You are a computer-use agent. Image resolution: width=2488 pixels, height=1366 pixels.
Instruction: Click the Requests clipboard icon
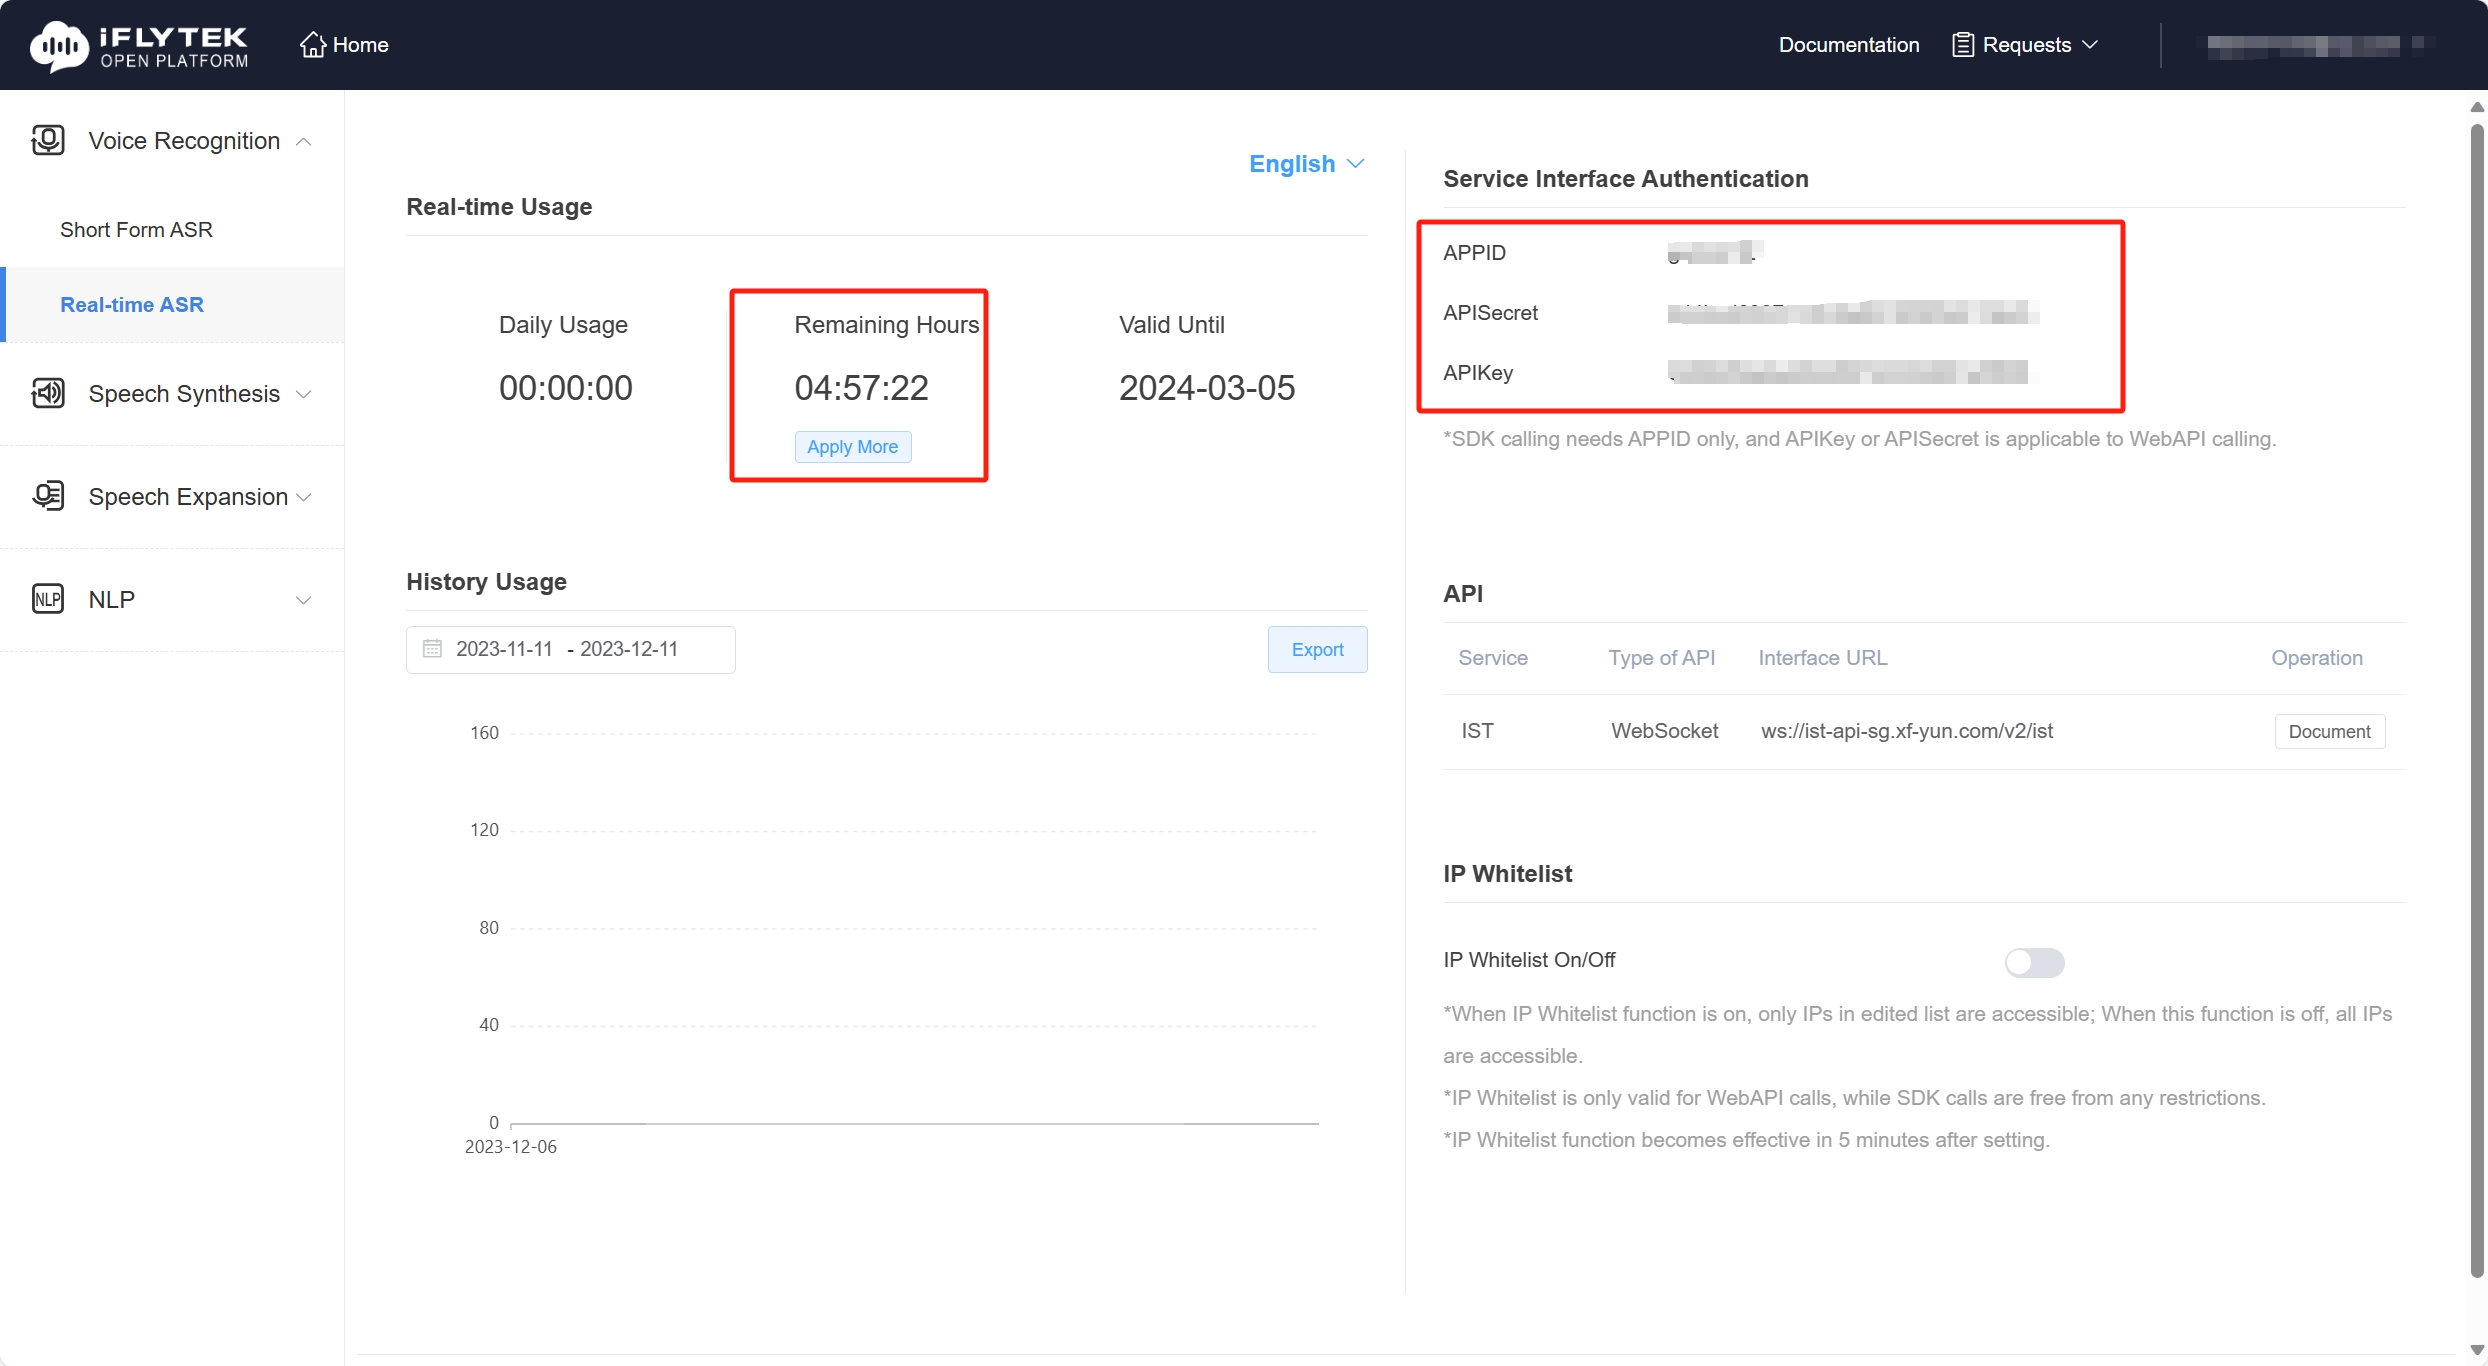point(1962,45)
